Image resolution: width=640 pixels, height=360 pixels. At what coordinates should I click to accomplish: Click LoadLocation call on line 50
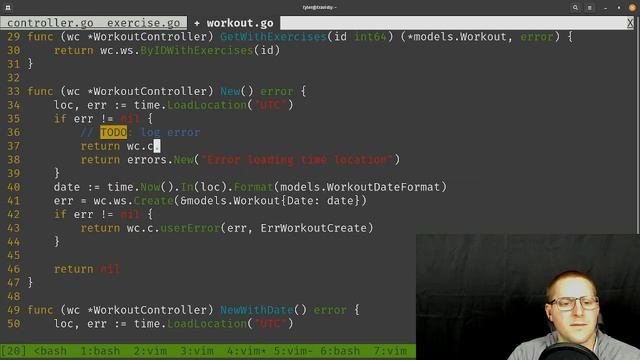click(207, 324)
